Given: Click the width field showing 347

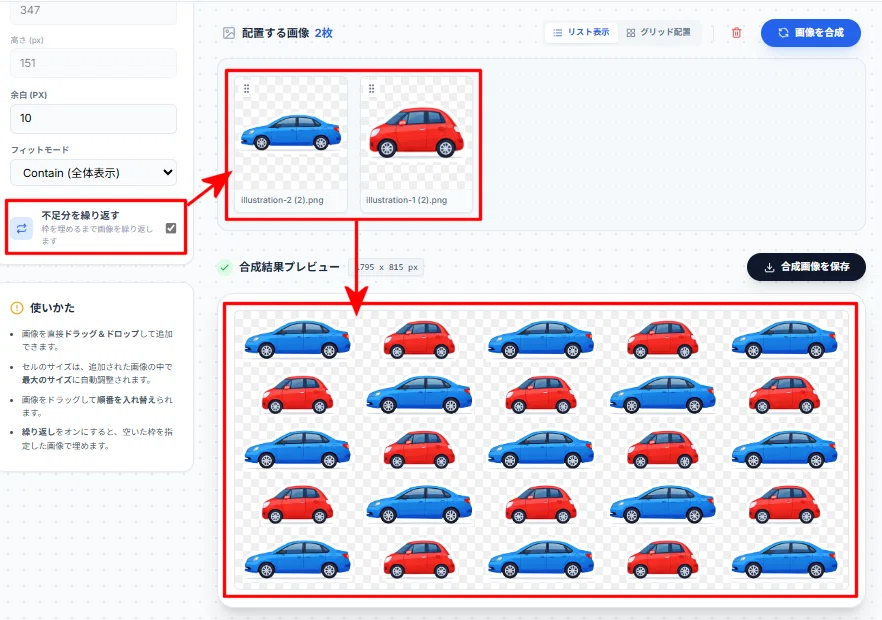Looking at the screenshot, I should pos(93,11).
